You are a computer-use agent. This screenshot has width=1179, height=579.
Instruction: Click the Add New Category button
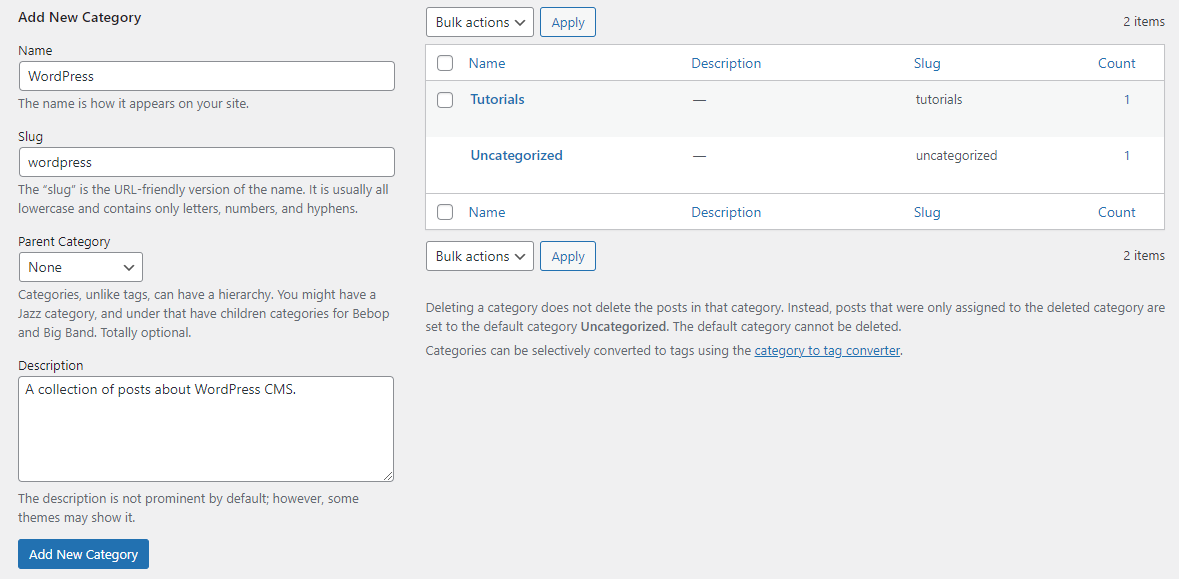click(x=83, y=553)
